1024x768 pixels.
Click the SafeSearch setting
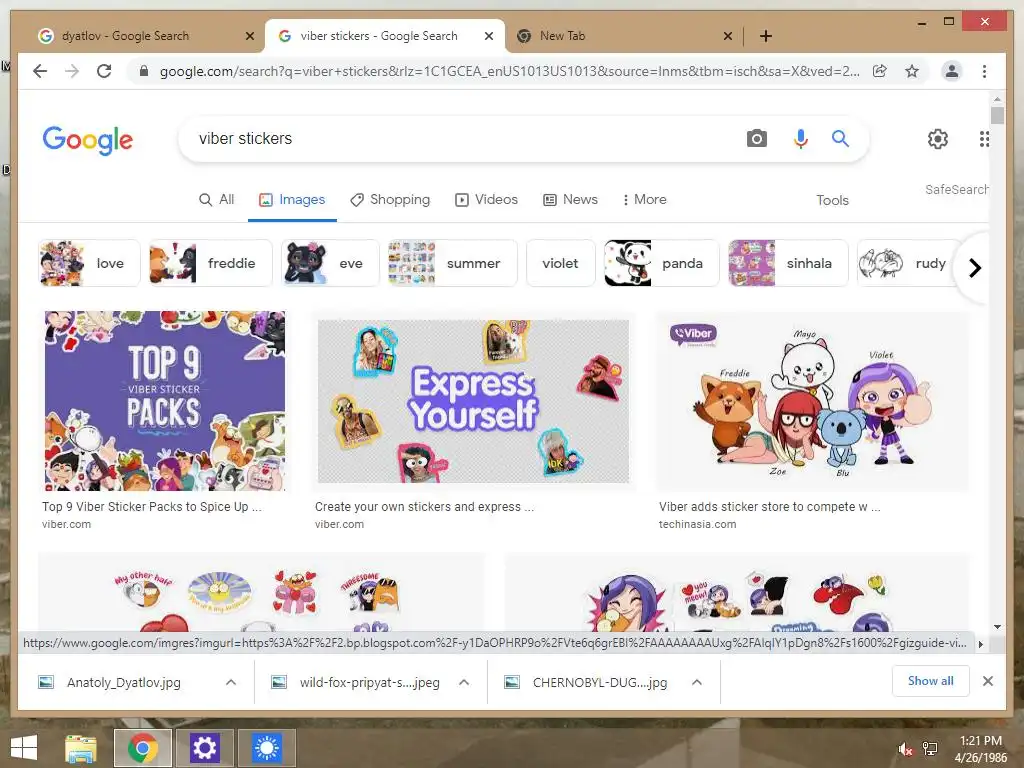[956, 189]
